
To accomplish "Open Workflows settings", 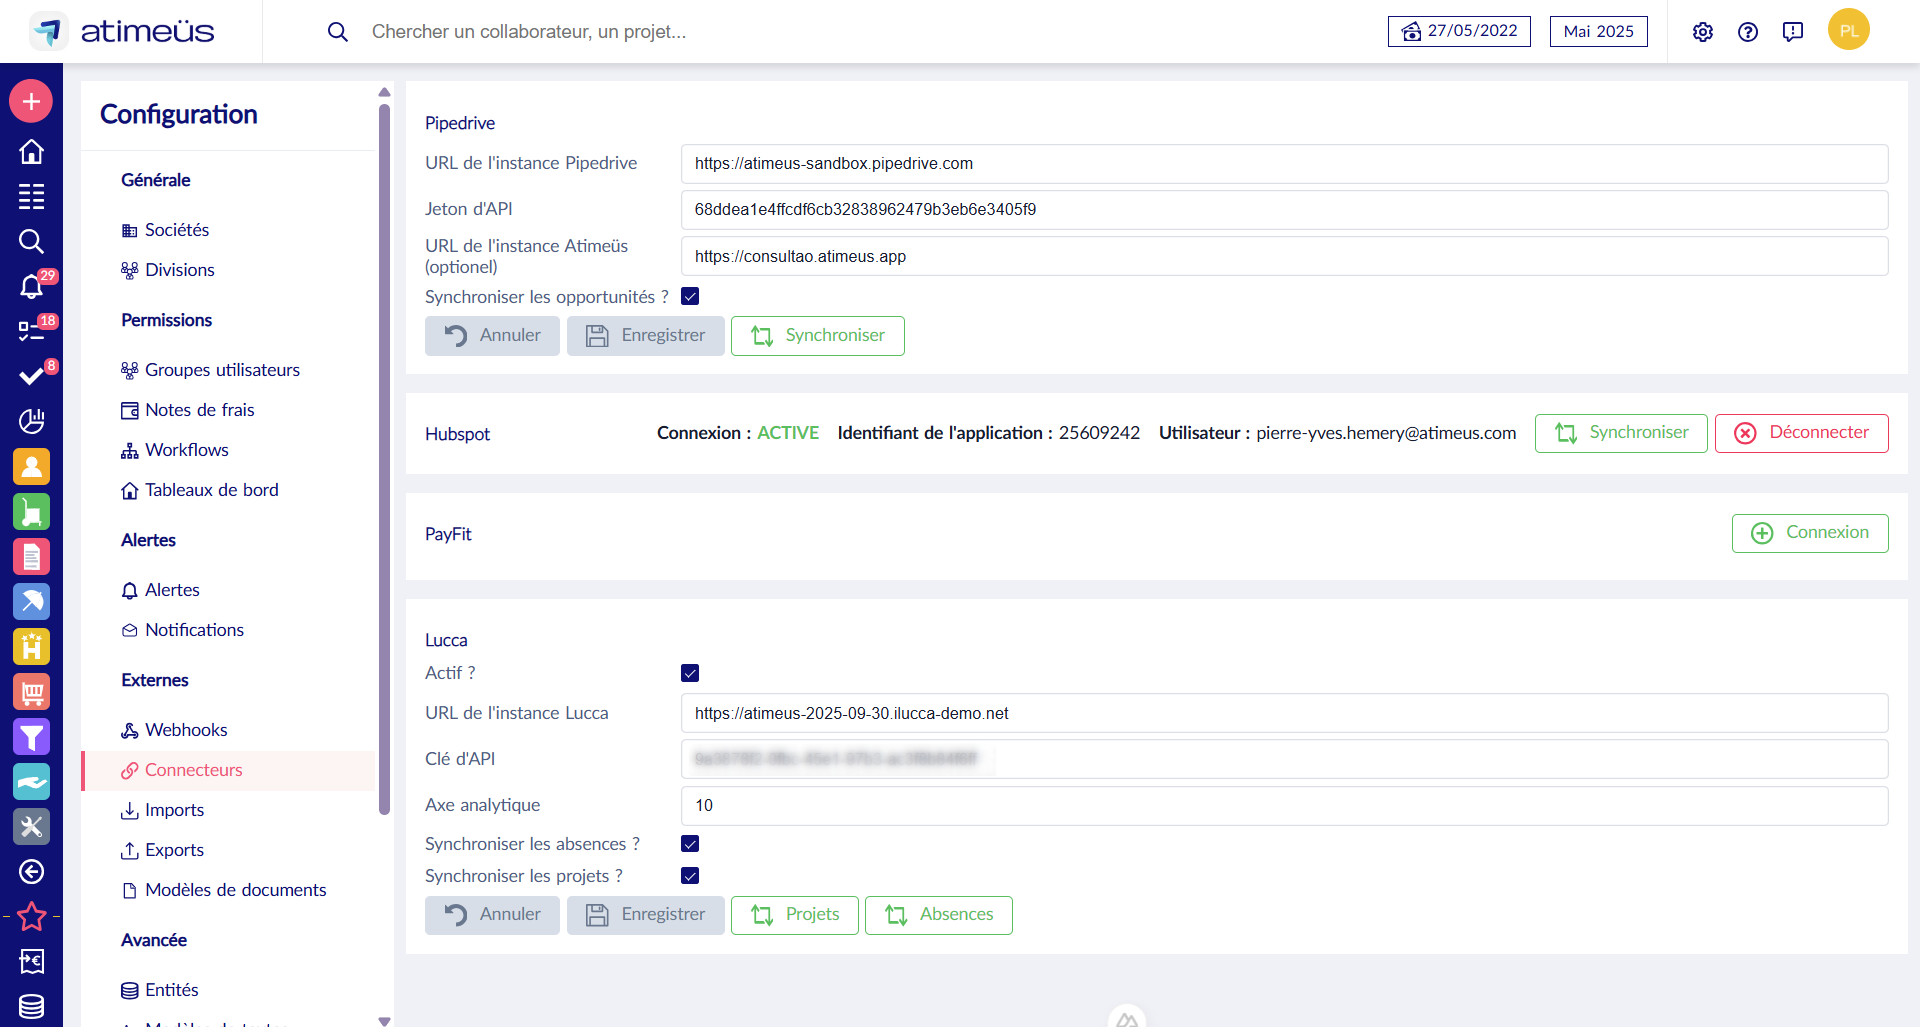I will click(175, 450).
